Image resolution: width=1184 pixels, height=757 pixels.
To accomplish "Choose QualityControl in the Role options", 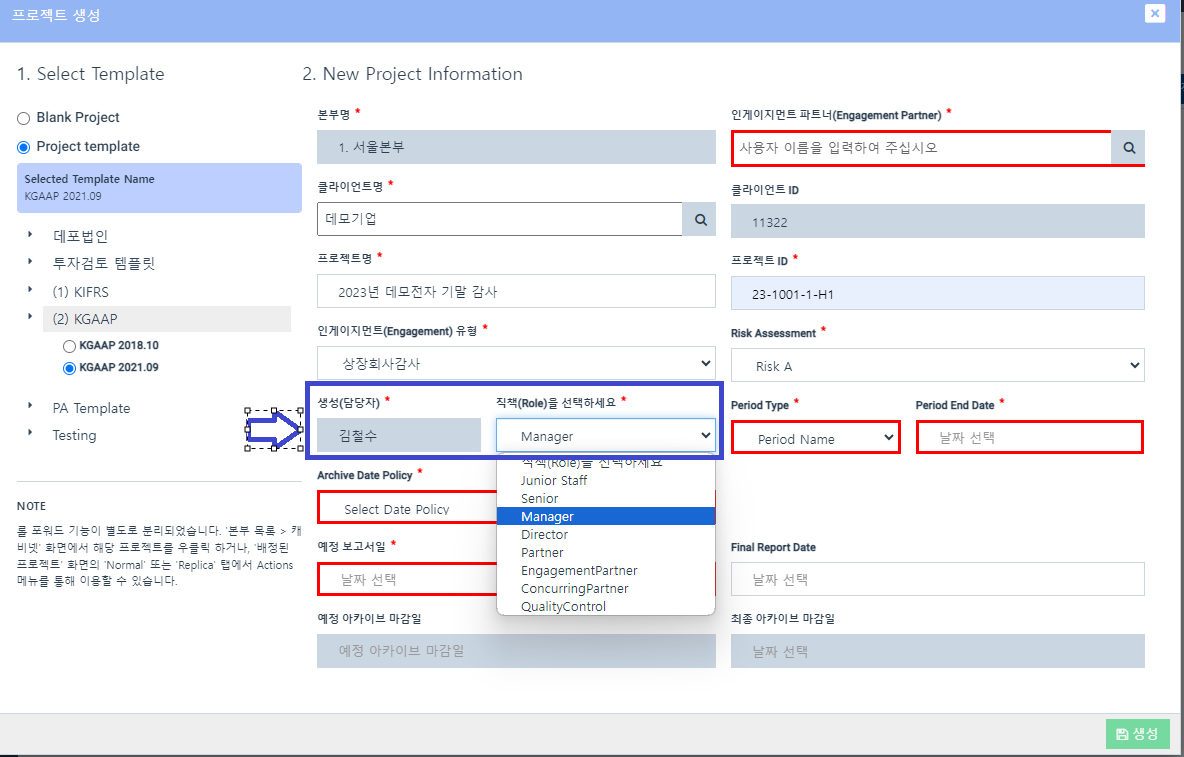I will 563,606.
